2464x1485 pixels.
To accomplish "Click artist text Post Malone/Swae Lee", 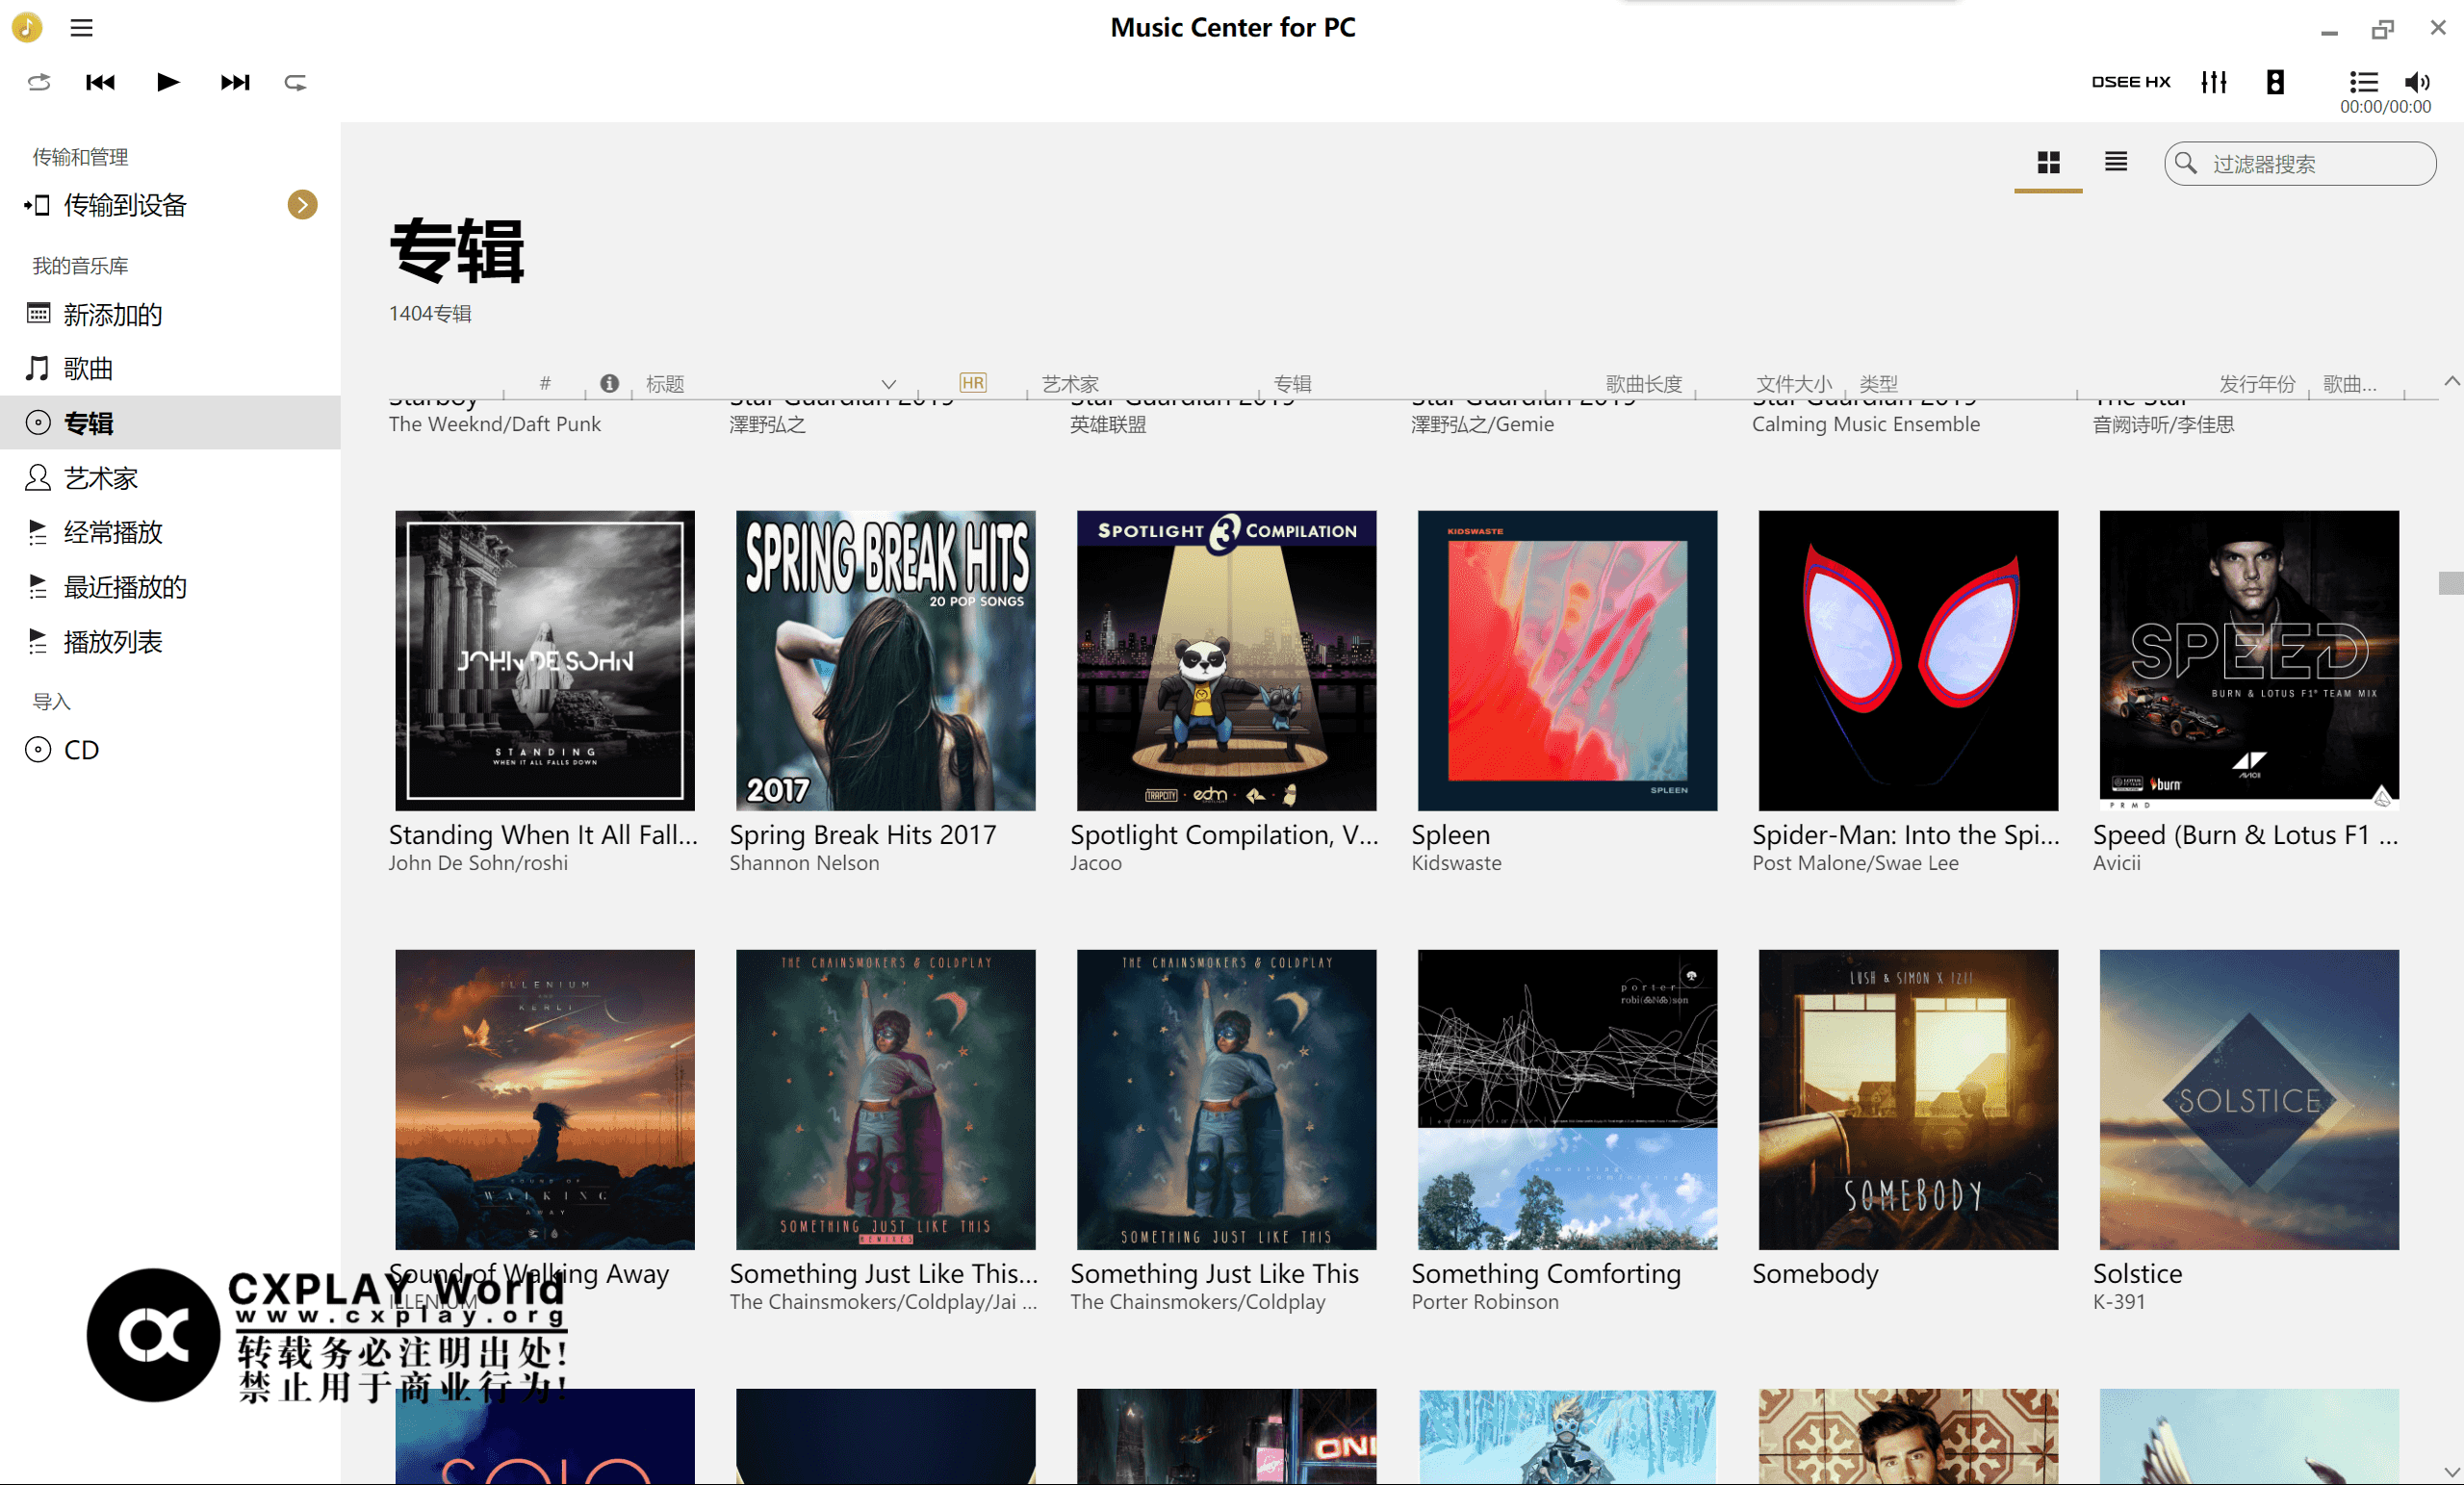I will pyautogui.click(x=1855, y=863).
